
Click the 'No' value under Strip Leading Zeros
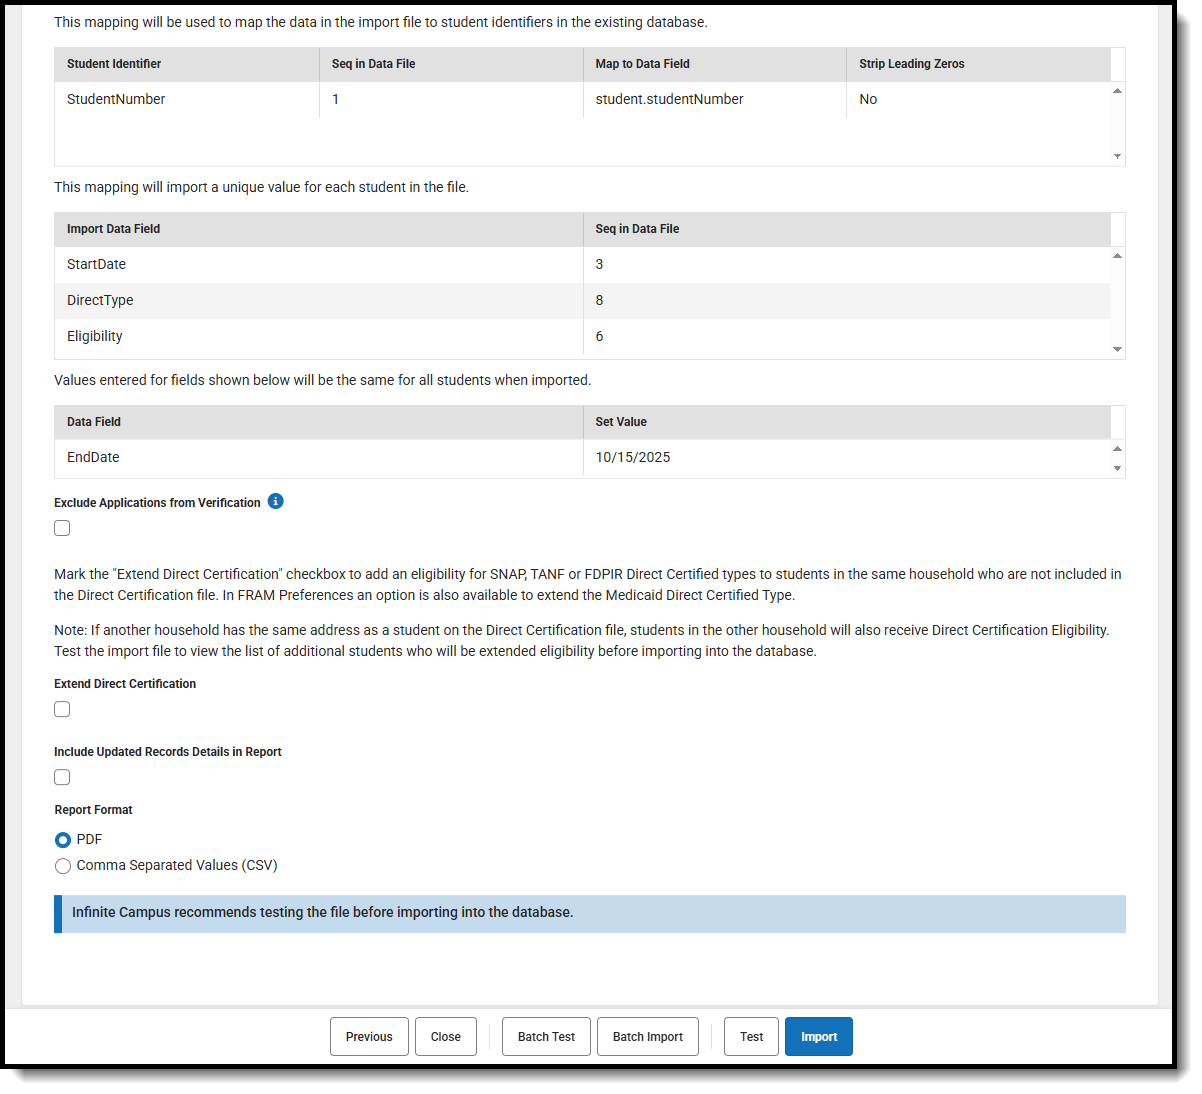point(868,99)
